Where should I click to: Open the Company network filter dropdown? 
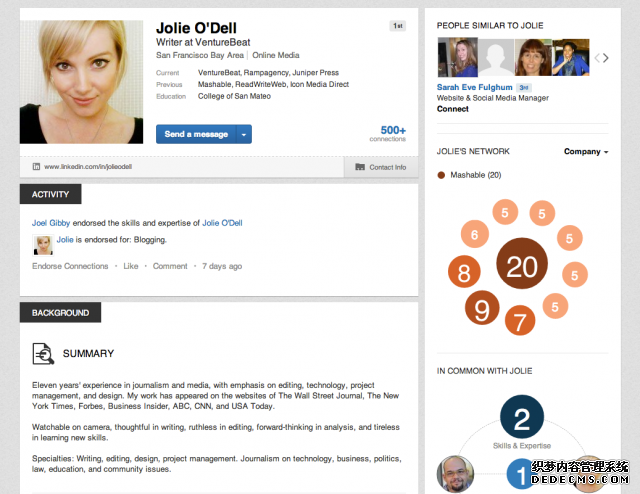coord(586,151)
